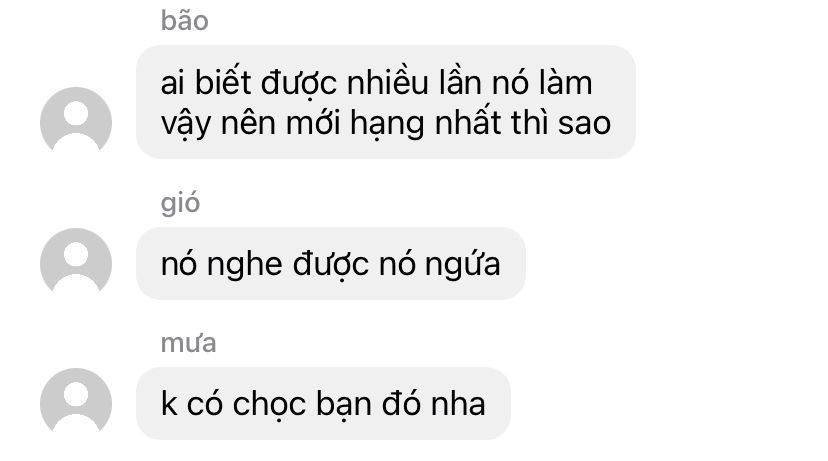The image size is (828, 461).
Task: Select mưa's profile avatar icon
Action: (x=76, y=403)
